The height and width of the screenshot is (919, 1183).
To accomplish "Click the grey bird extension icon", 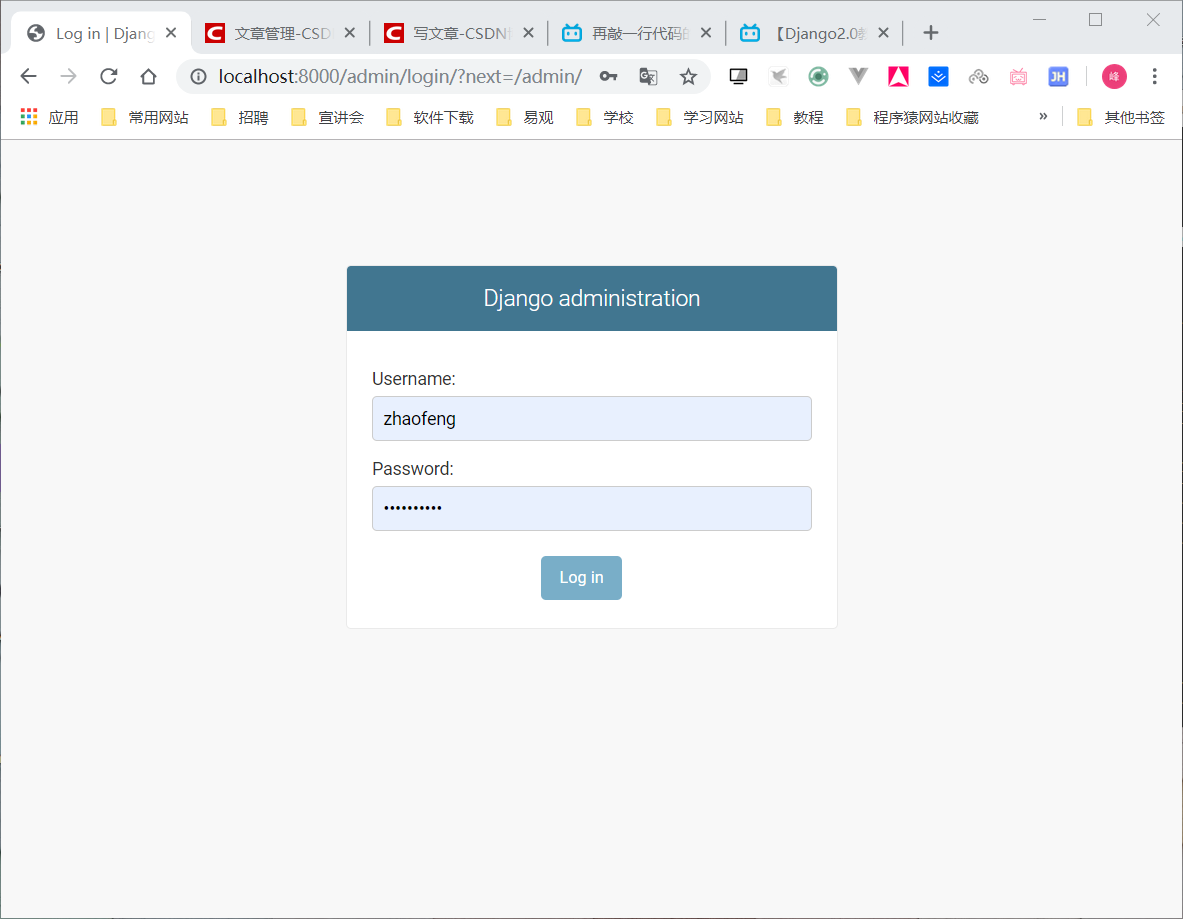I will tap(779, 76).
